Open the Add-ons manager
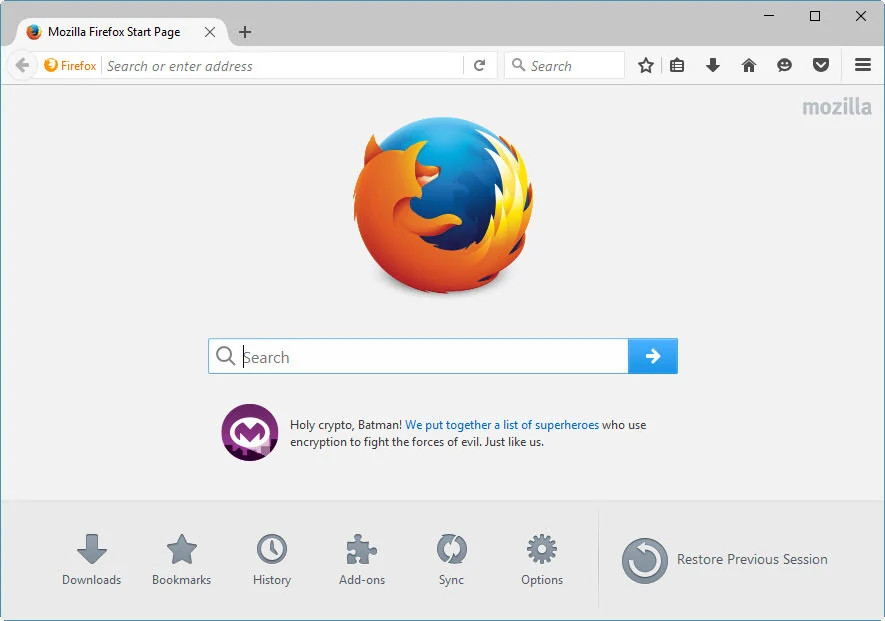Viewport: 885px width, 621px height. [x=361, y=558]
